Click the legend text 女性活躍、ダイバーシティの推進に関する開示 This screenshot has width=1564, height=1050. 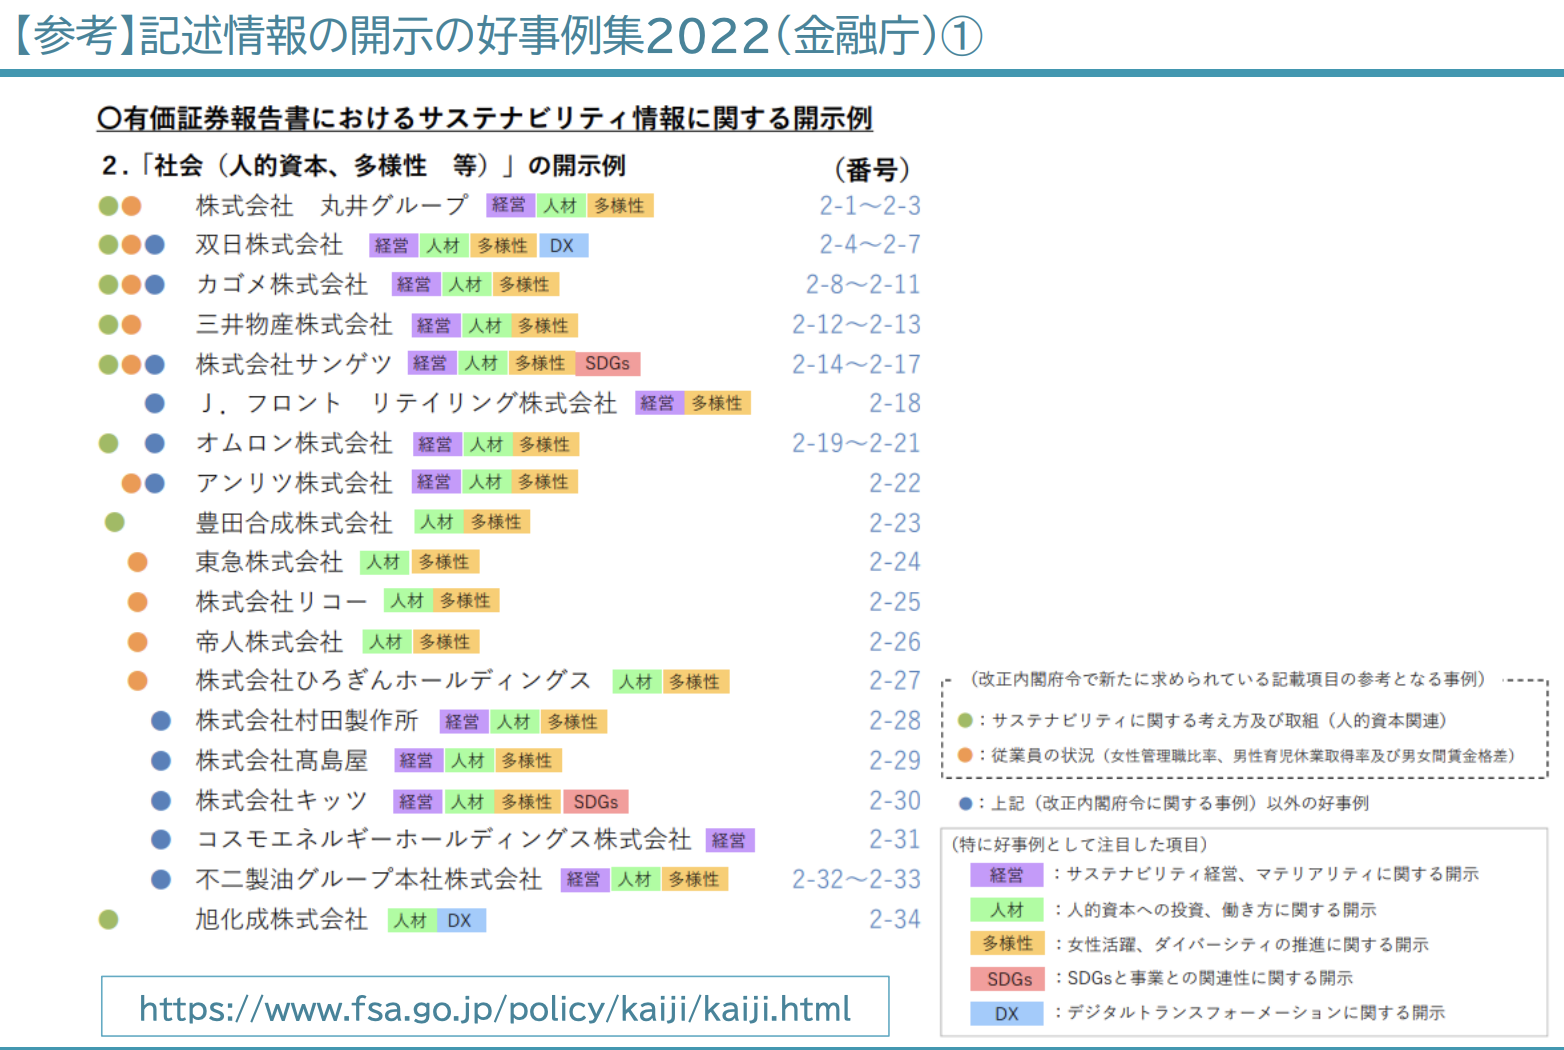tap(1248, 944)
